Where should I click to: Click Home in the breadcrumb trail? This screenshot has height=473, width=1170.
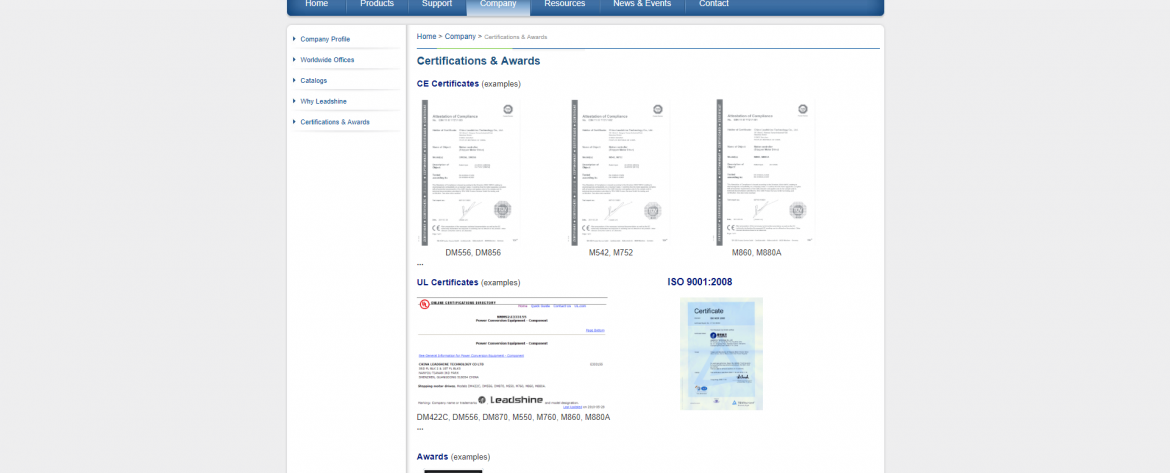point(427,37)
